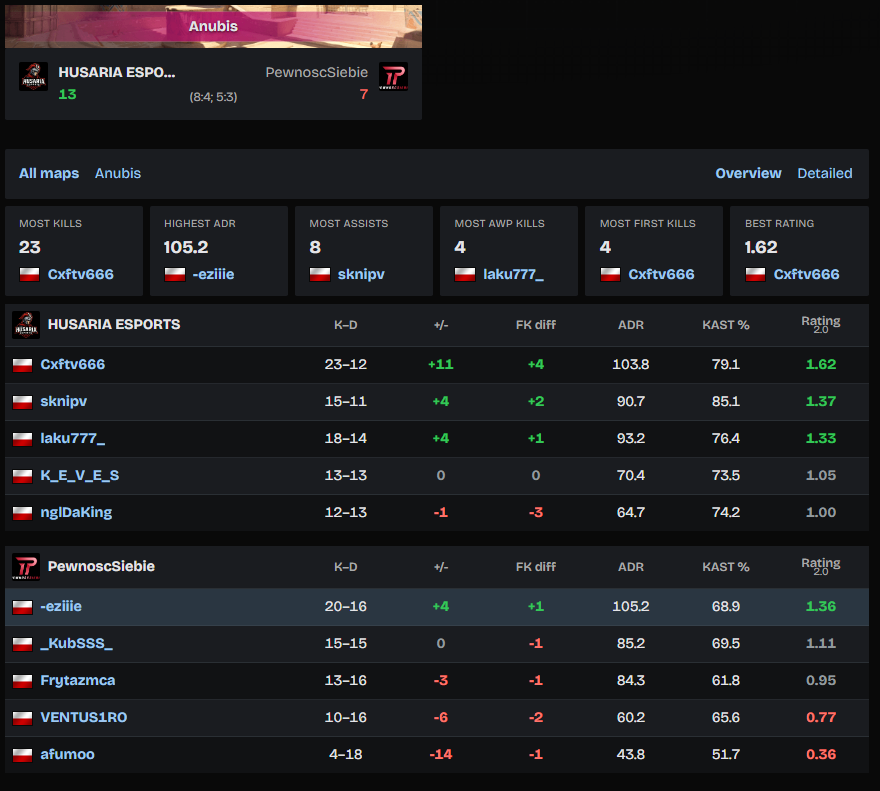Screen dimensions: 880x791
Task: Open K_E_V_E_S player link in table
Action: [x=80, y=475]
